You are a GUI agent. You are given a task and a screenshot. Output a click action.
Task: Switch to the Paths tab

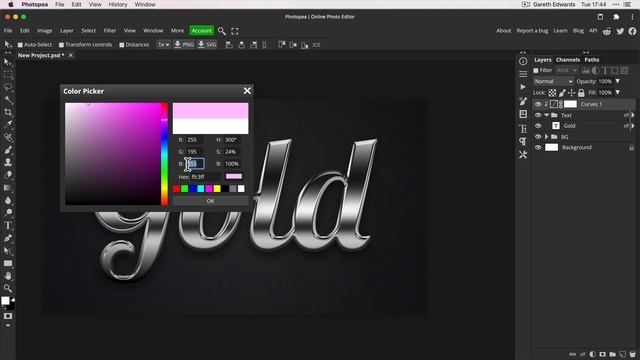coord(591,60)
